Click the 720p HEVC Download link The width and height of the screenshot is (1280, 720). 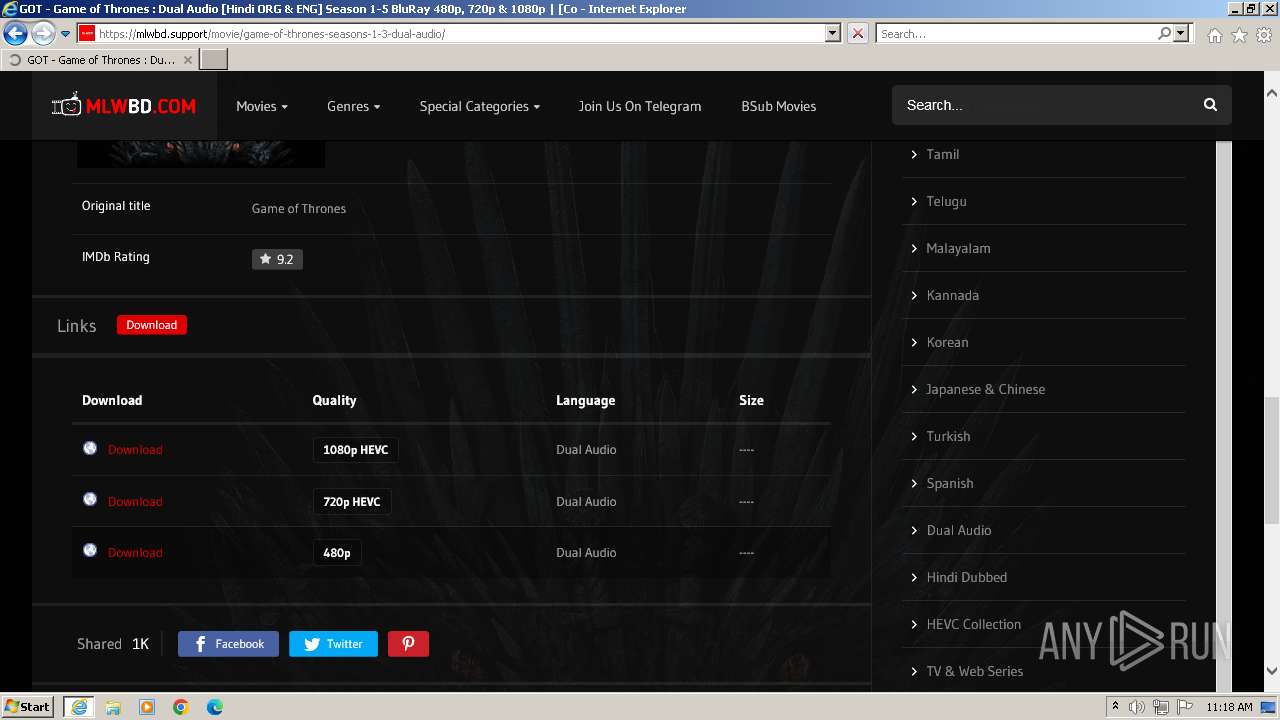tap(135, 502)
